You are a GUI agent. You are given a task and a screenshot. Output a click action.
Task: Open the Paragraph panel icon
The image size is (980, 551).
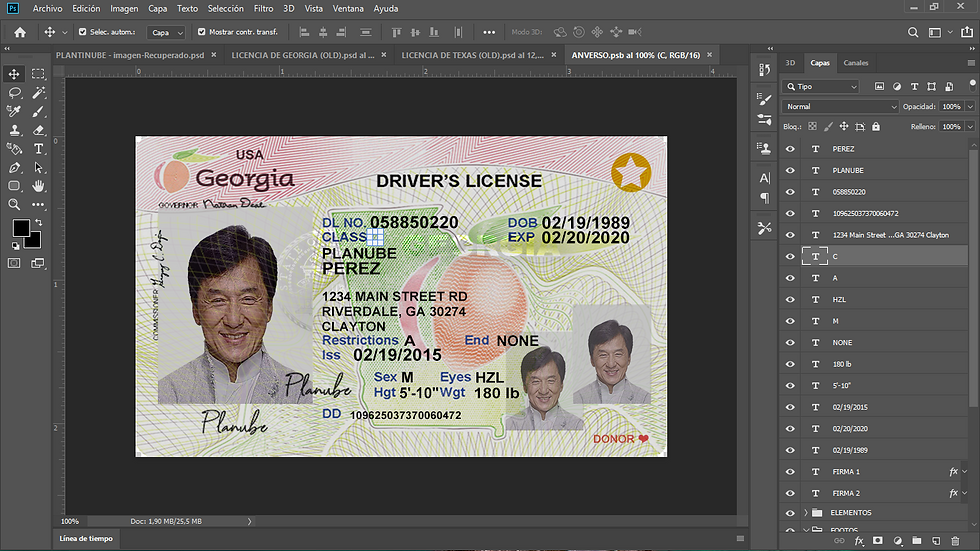pyautogui.click(x=764, y=198)
